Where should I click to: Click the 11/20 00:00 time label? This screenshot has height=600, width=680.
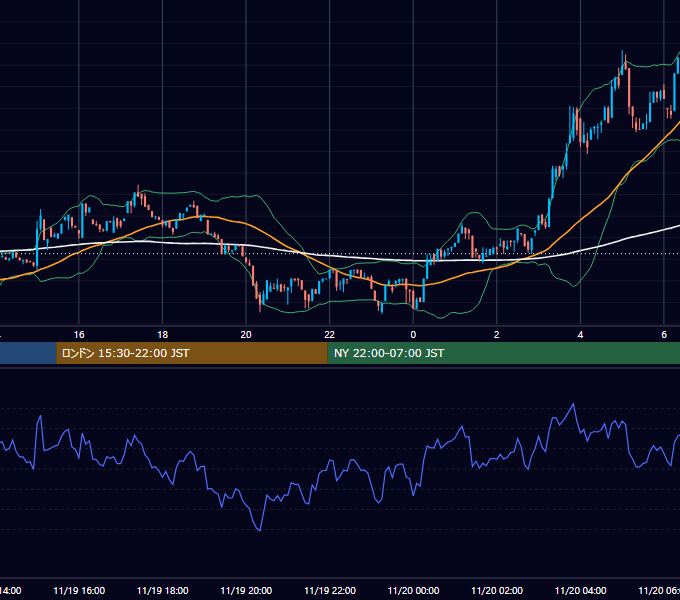(x=413, y=590)
